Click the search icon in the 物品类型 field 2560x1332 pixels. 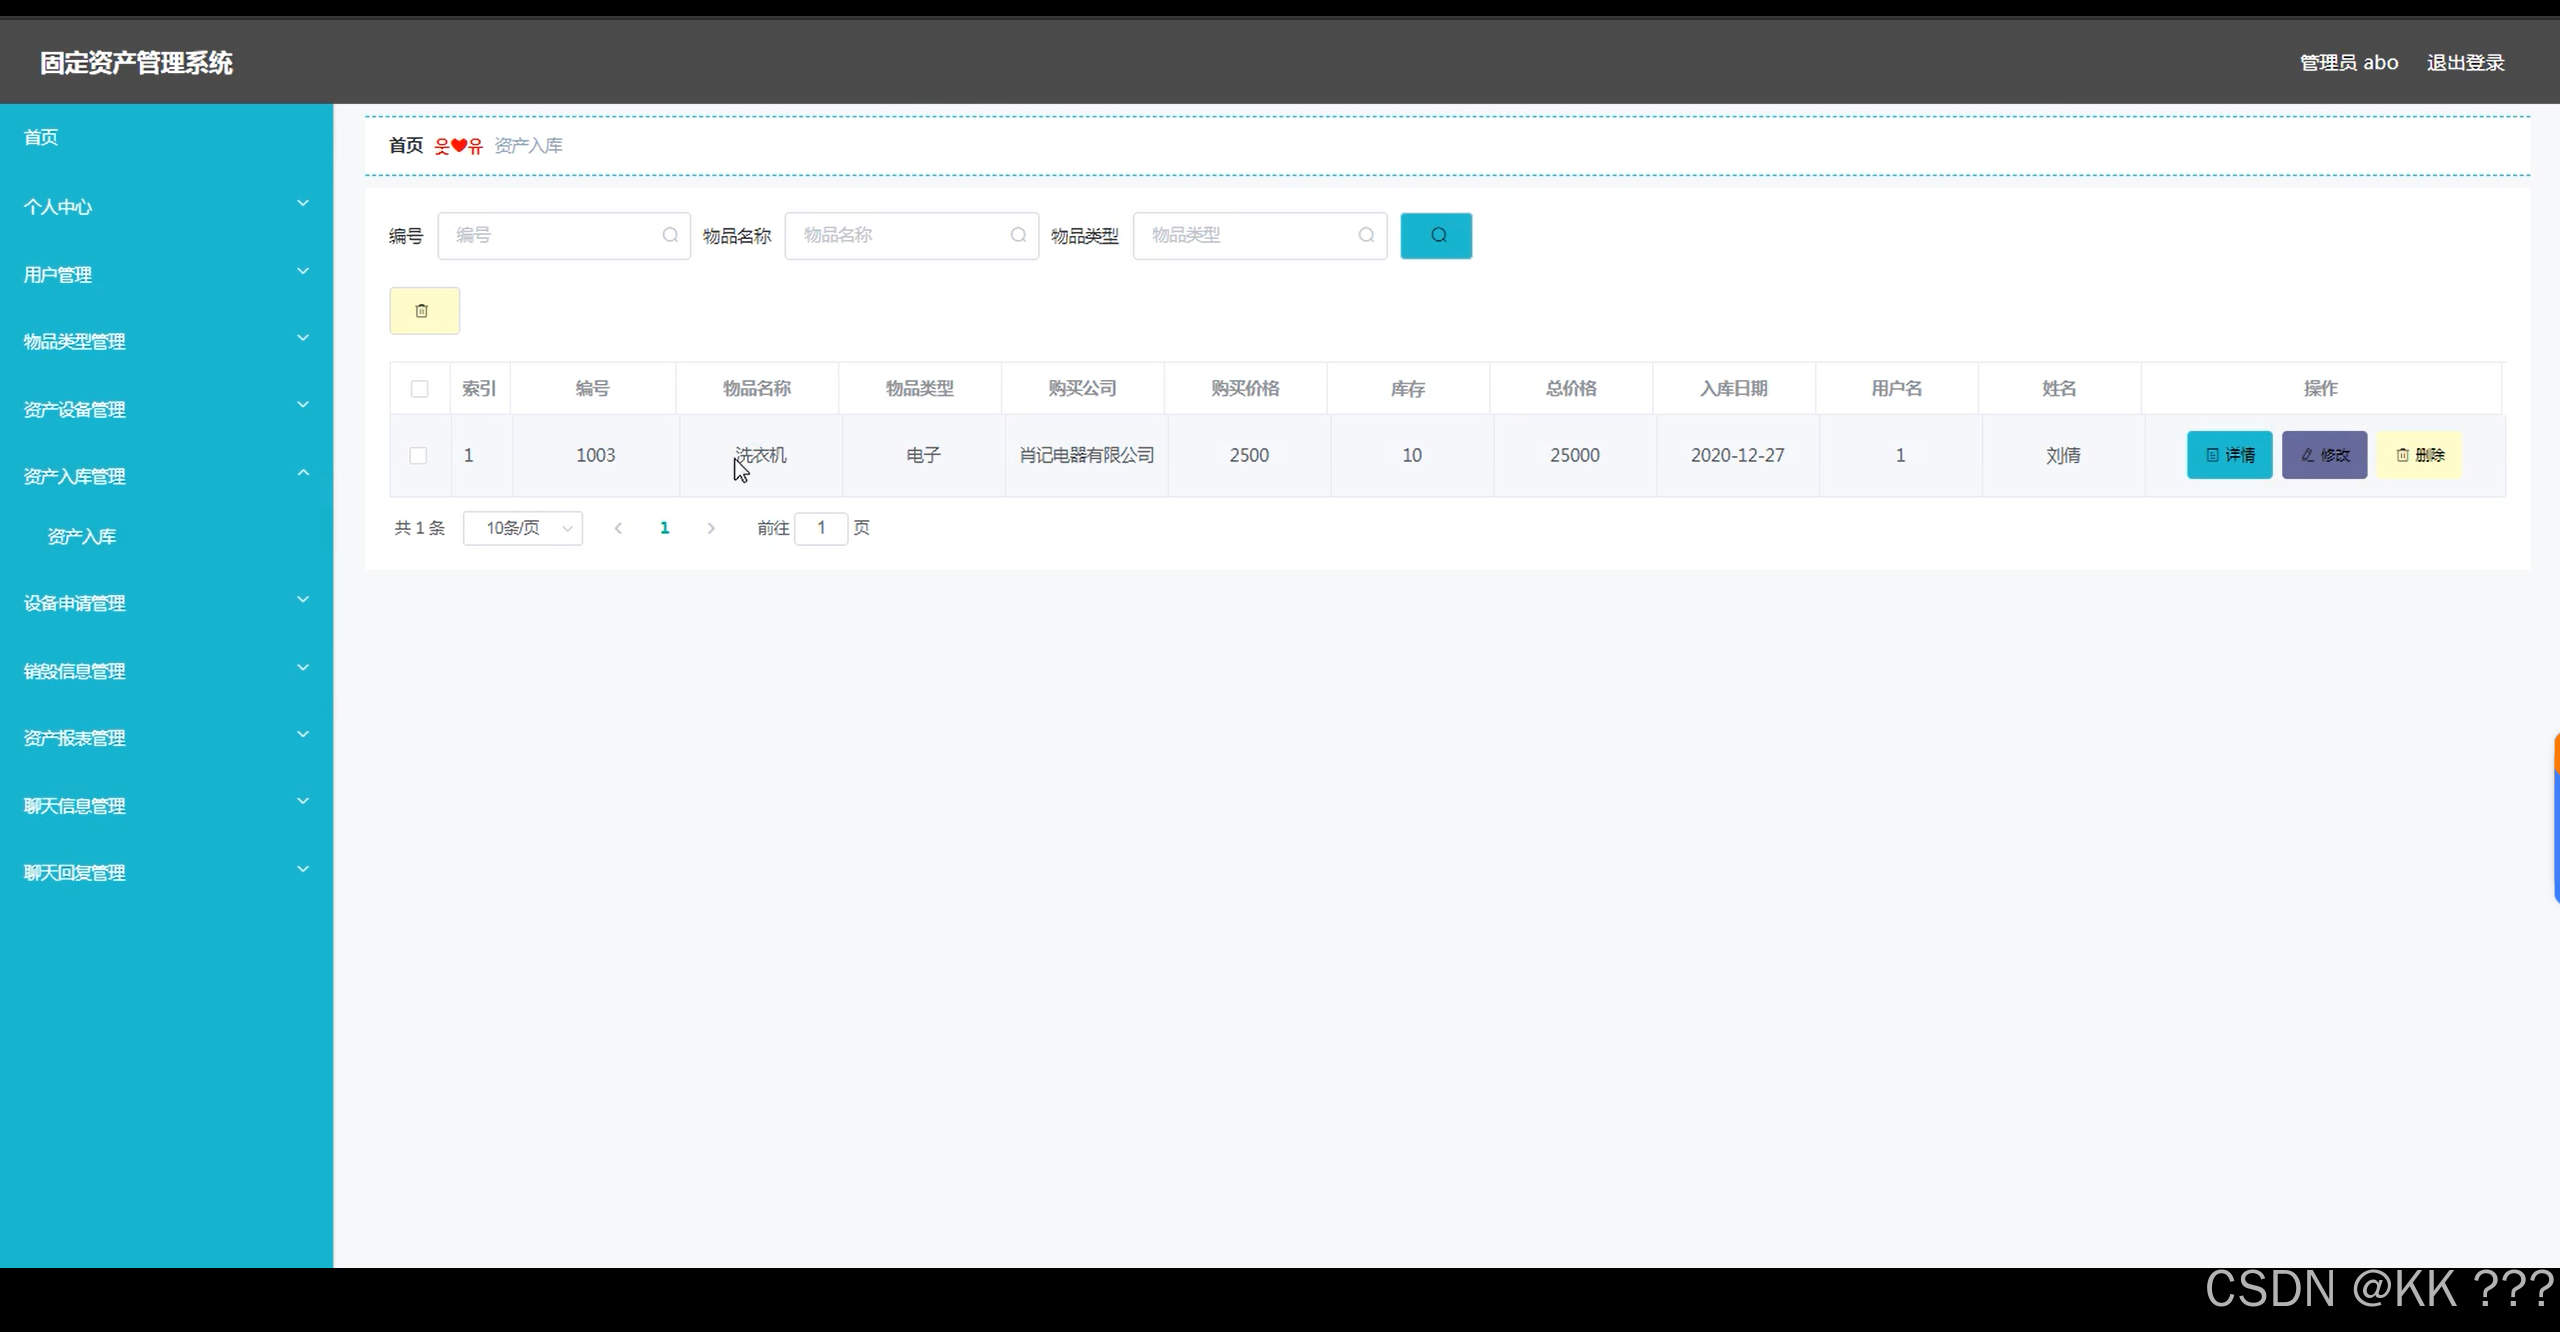point(1366,235)
